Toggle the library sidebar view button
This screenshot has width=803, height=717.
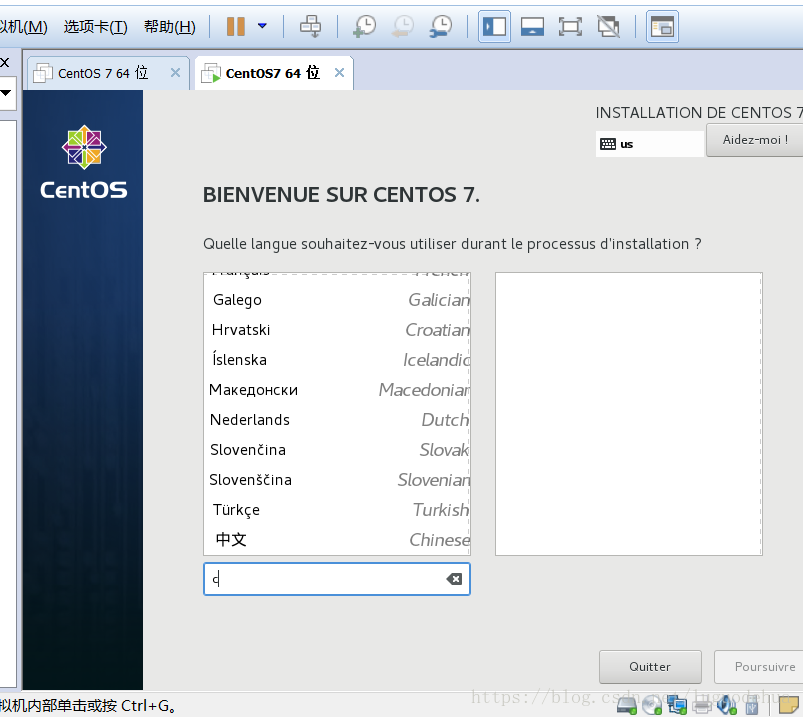click(494, 27)
